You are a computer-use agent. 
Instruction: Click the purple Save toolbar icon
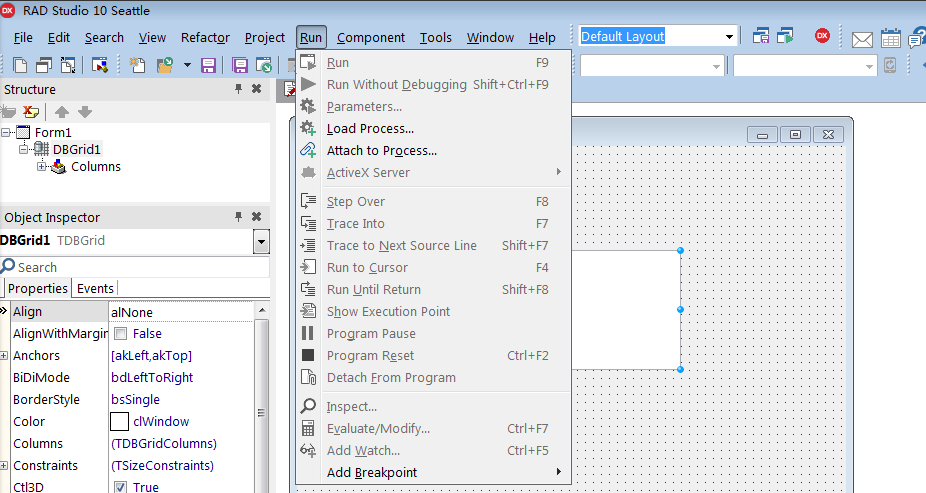point(208,65)
